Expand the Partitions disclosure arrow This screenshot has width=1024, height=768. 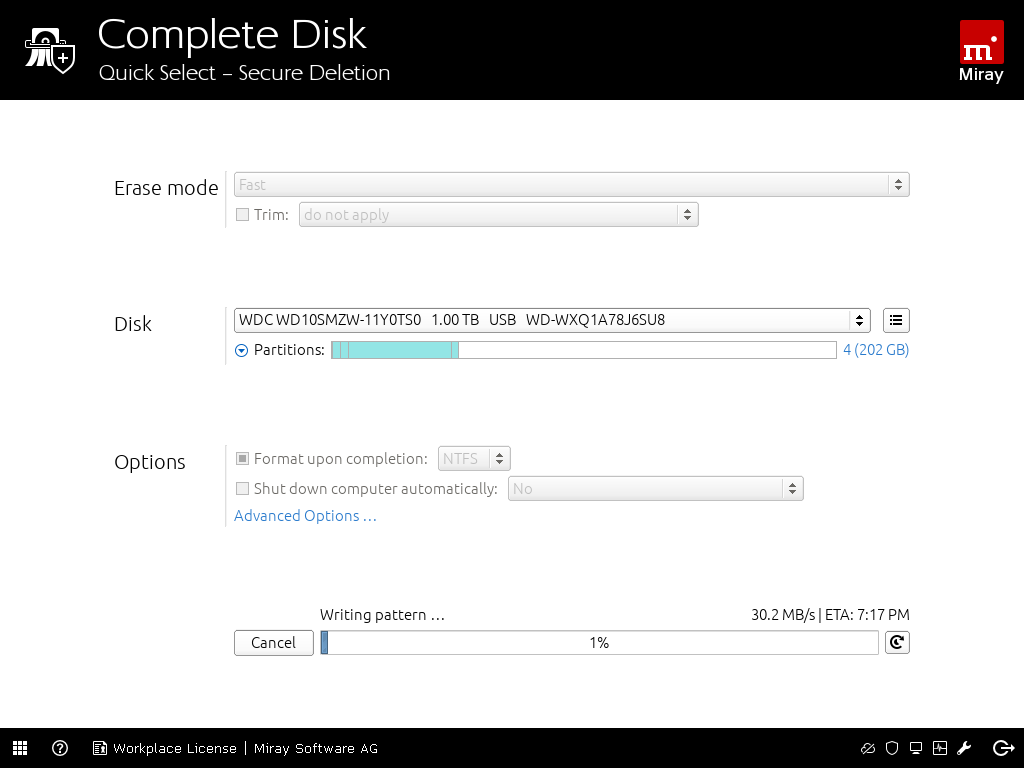pyautogui.click(x=241, y=350)
